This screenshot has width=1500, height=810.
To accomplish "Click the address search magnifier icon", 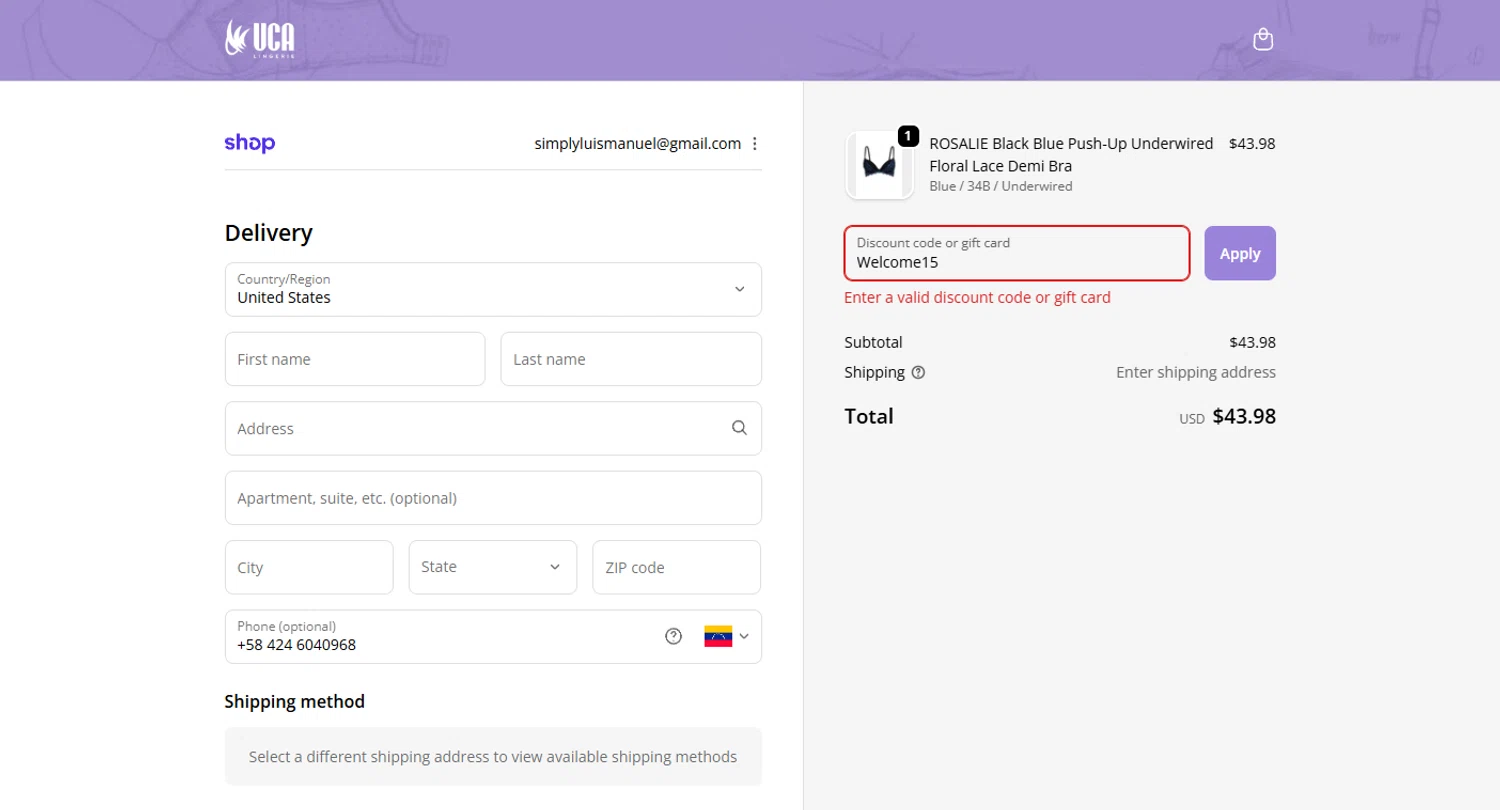I will [x=739, y=428].
